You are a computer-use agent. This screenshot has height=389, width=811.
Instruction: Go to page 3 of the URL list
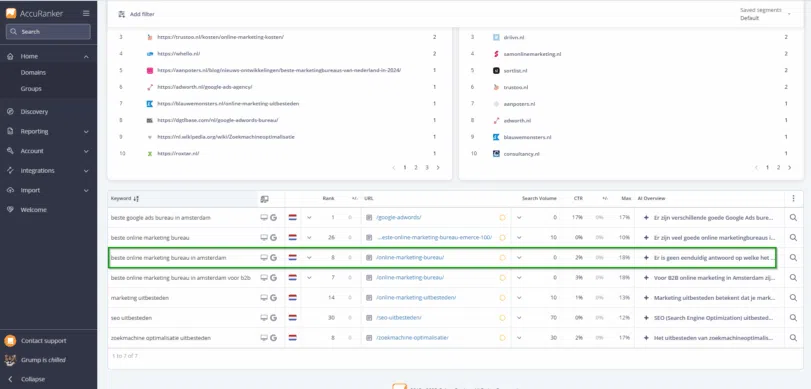pyautogui.click(x=427, y=168)
